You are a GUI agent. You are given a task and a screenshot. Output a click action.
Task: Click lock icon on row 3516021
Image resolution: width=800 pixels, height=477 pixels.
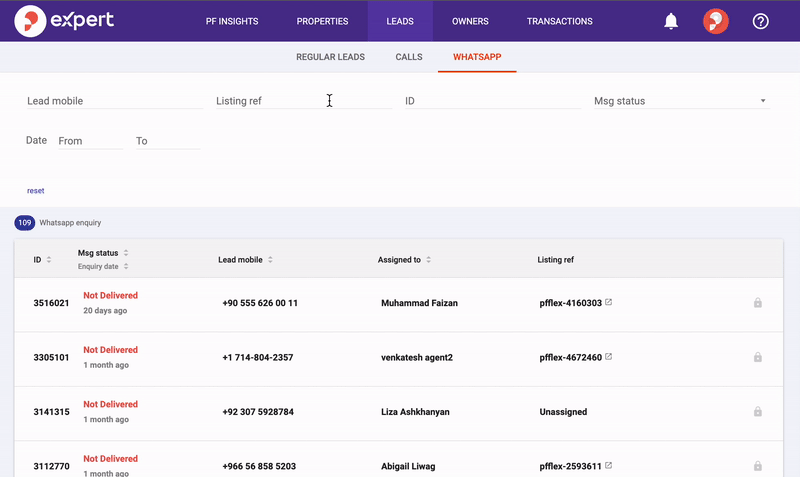tap(757, 303)
